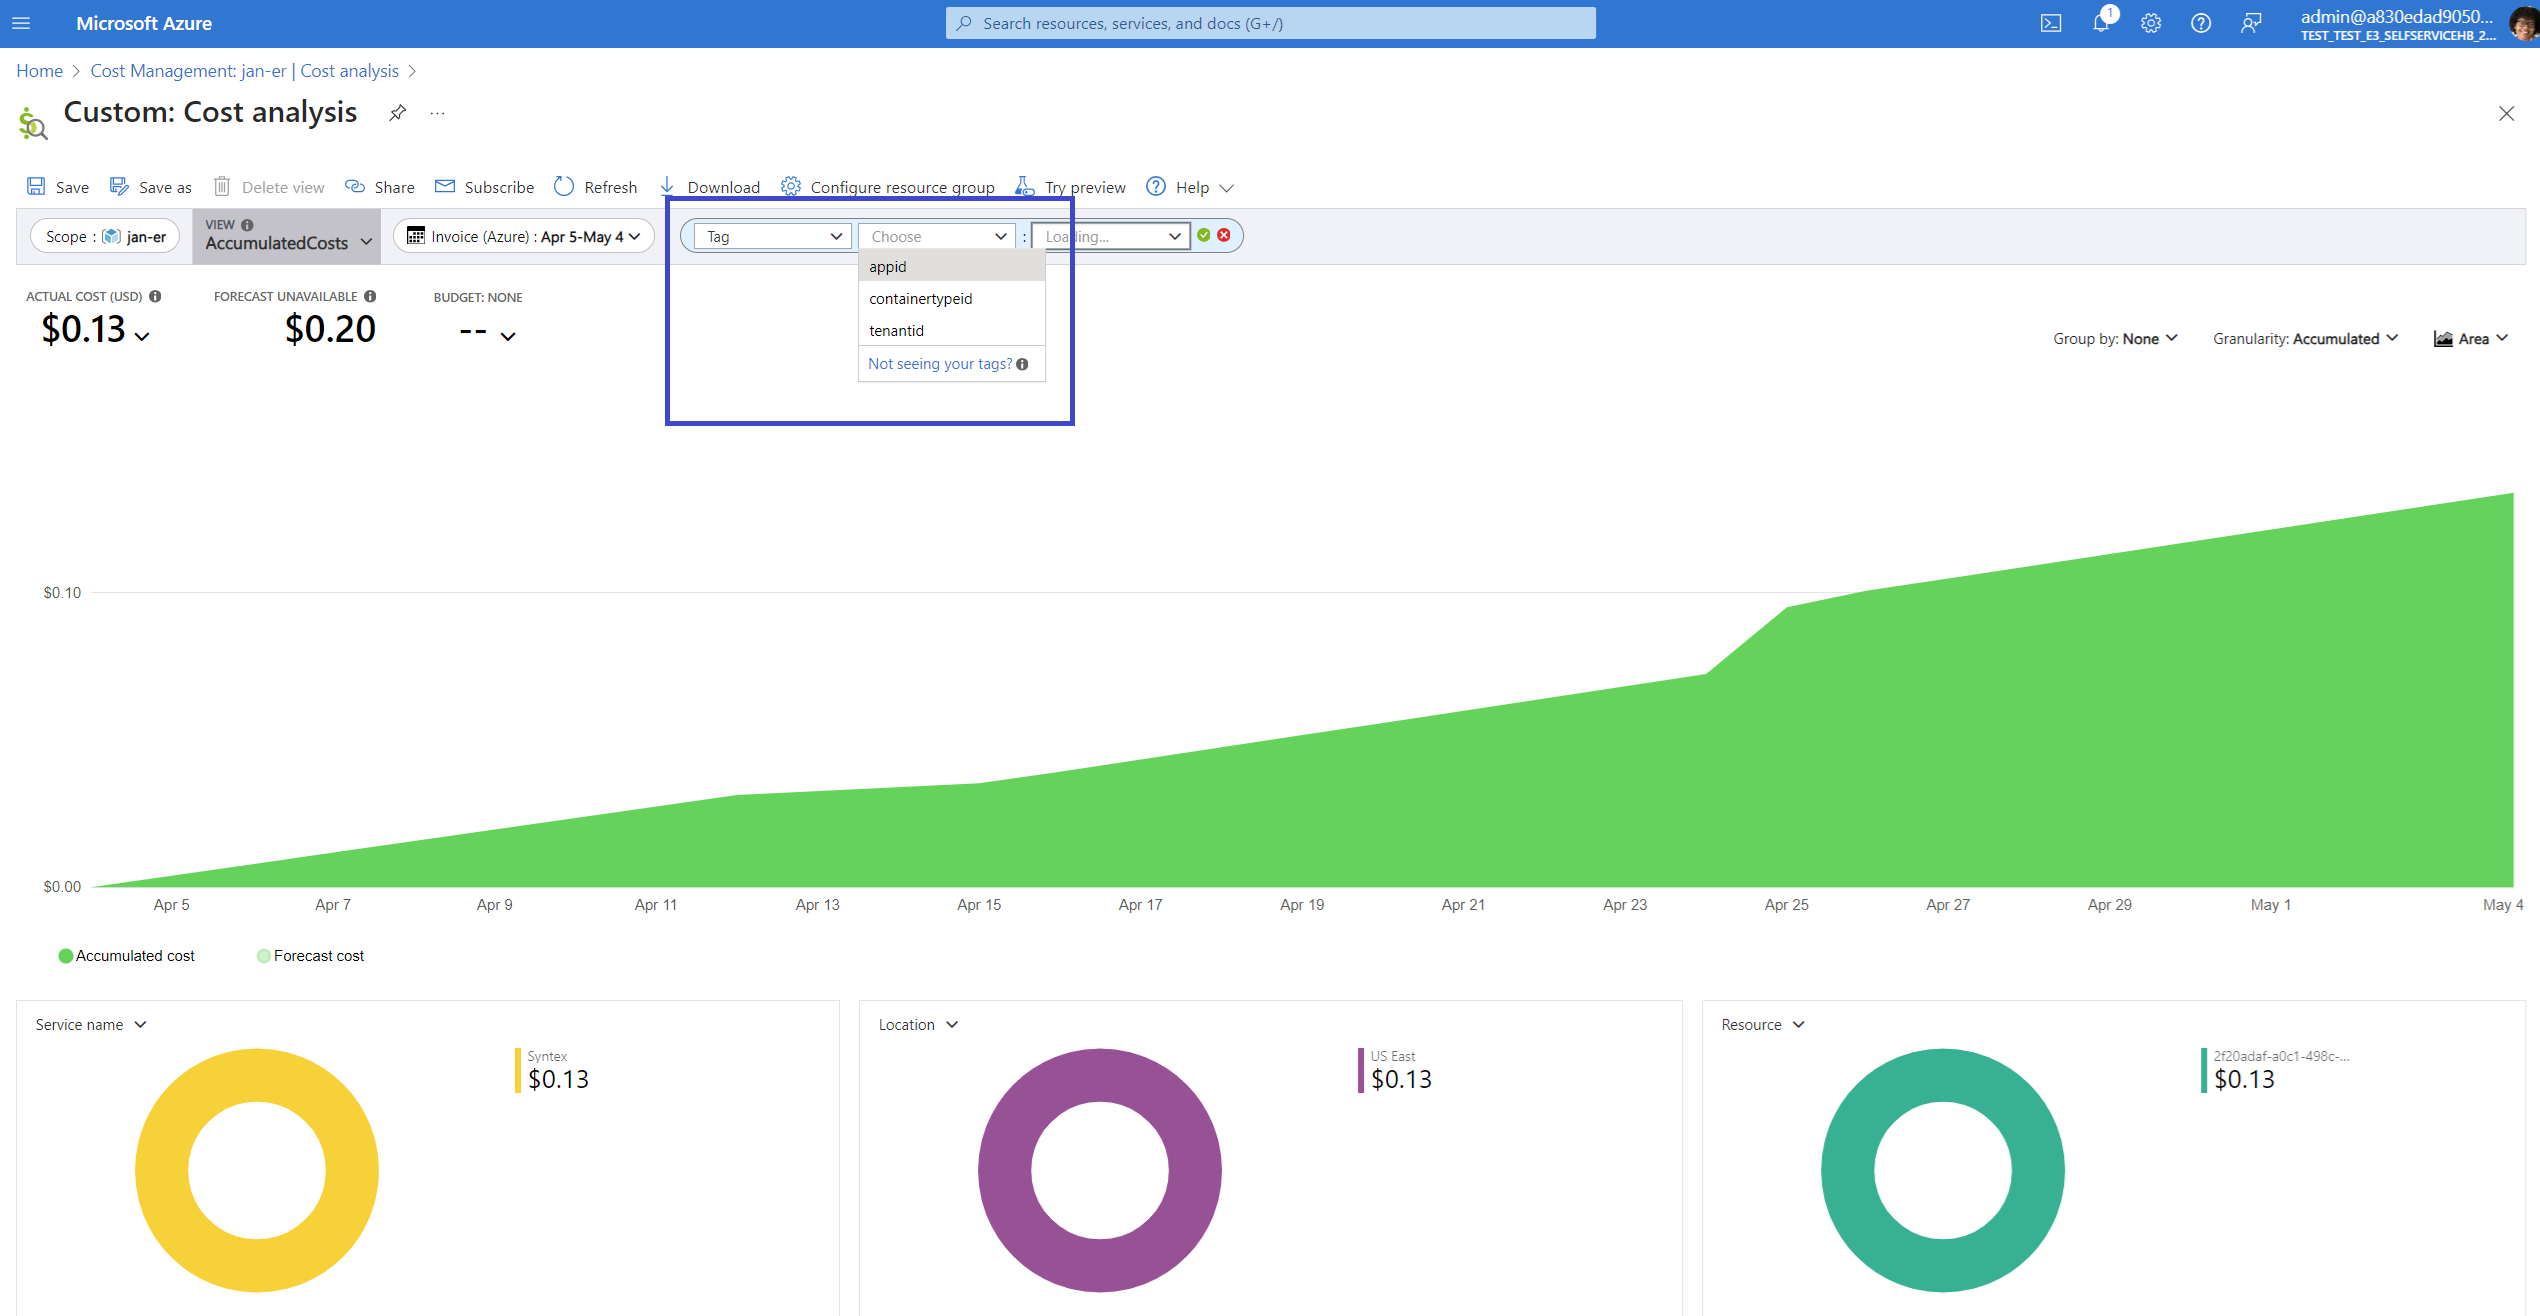Toggle Accumulated cost green legend swatch

pyautogui.click(x=66, y=956)
